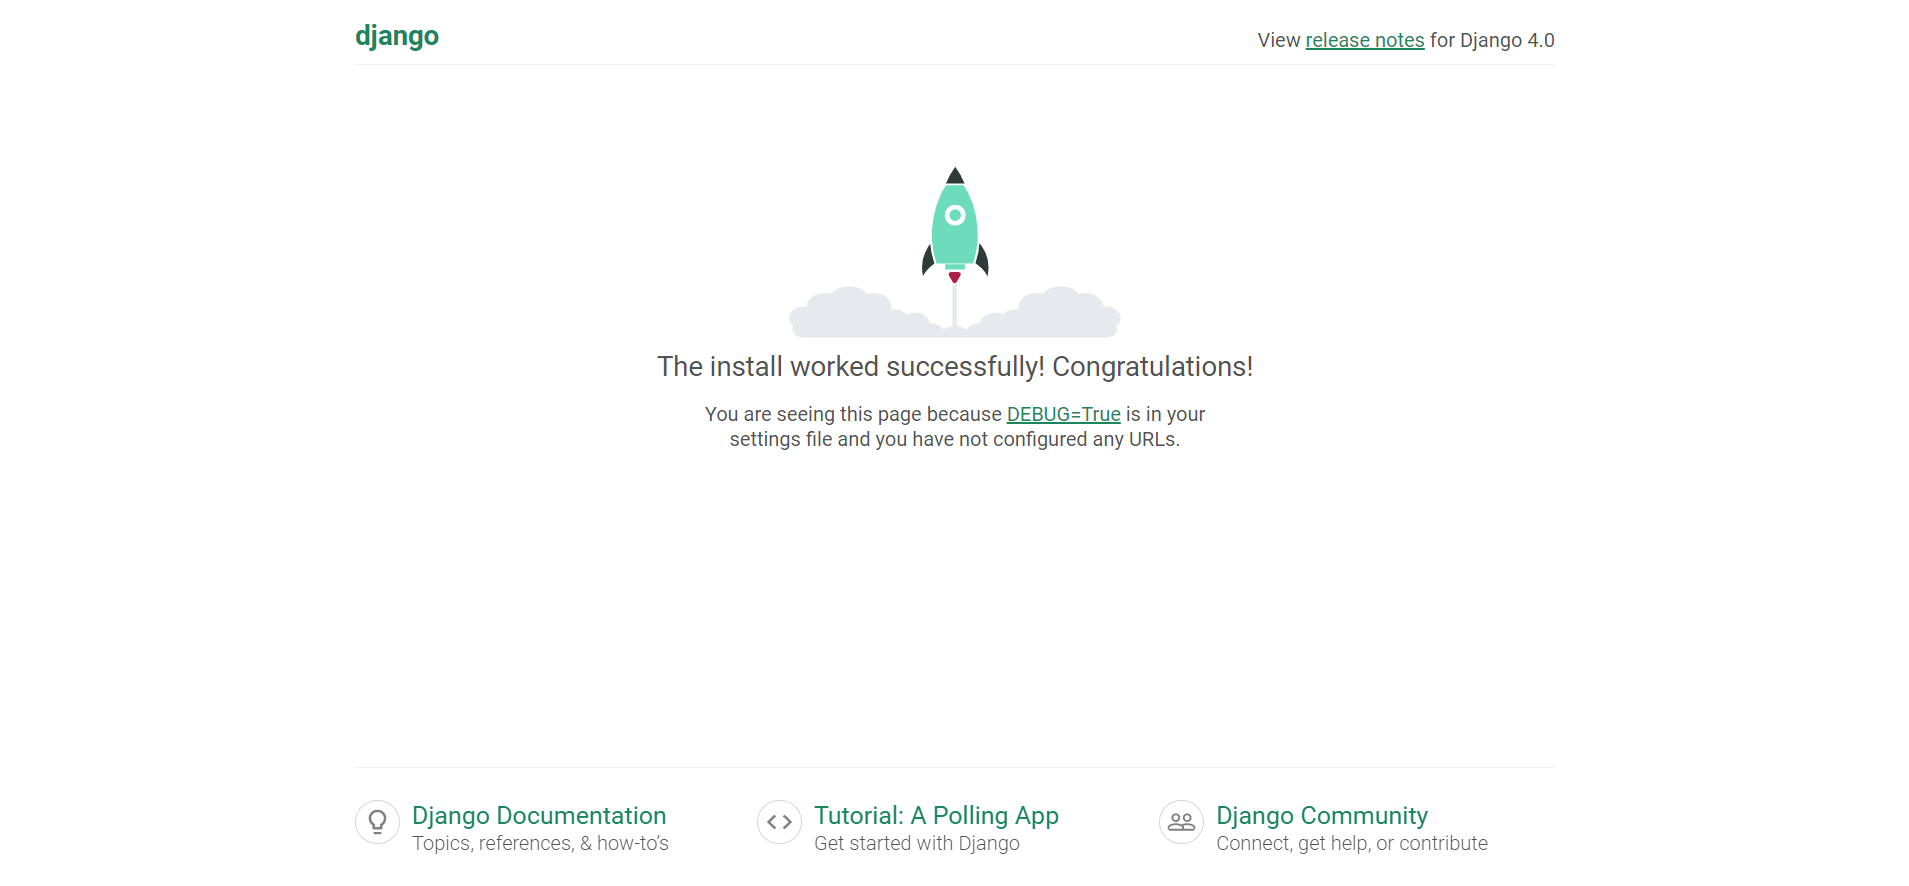Click the 'Get started with Django' subtitle
1909x886 pixels.
click(917, 844)
